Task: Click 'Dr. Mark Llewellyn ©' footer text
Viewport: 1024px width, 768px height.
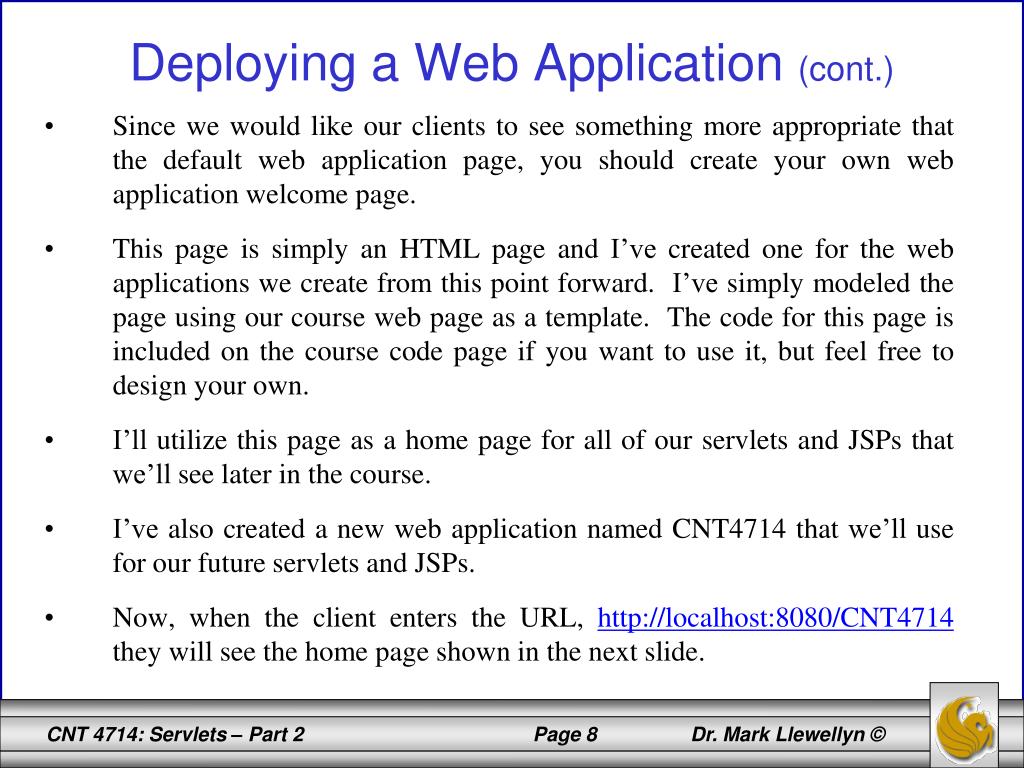Action: (789, 734)
